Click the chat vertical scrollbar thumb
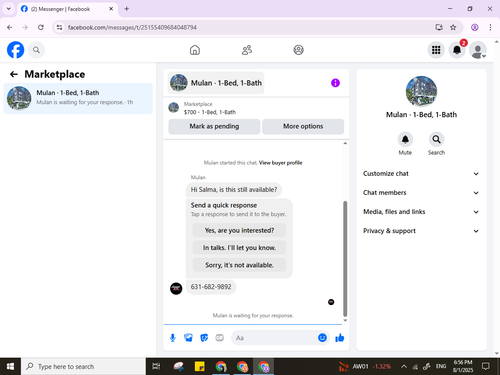 (x=345, y=258)
